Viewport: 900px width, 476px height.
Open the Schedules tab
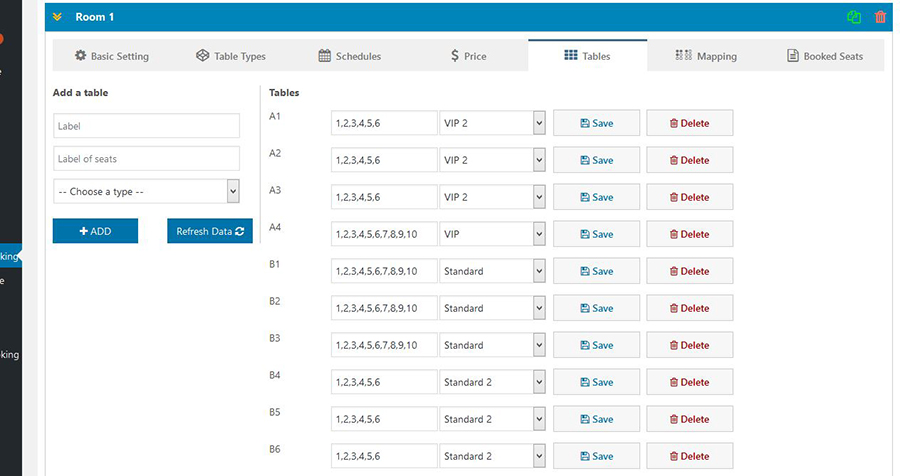coord(350,56)
